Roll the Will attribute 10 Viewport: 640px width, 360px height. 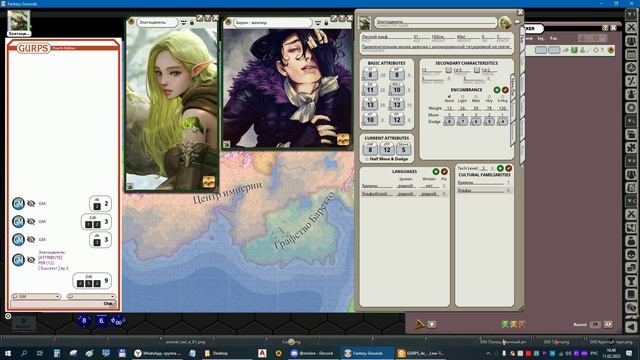coord(397,90)
